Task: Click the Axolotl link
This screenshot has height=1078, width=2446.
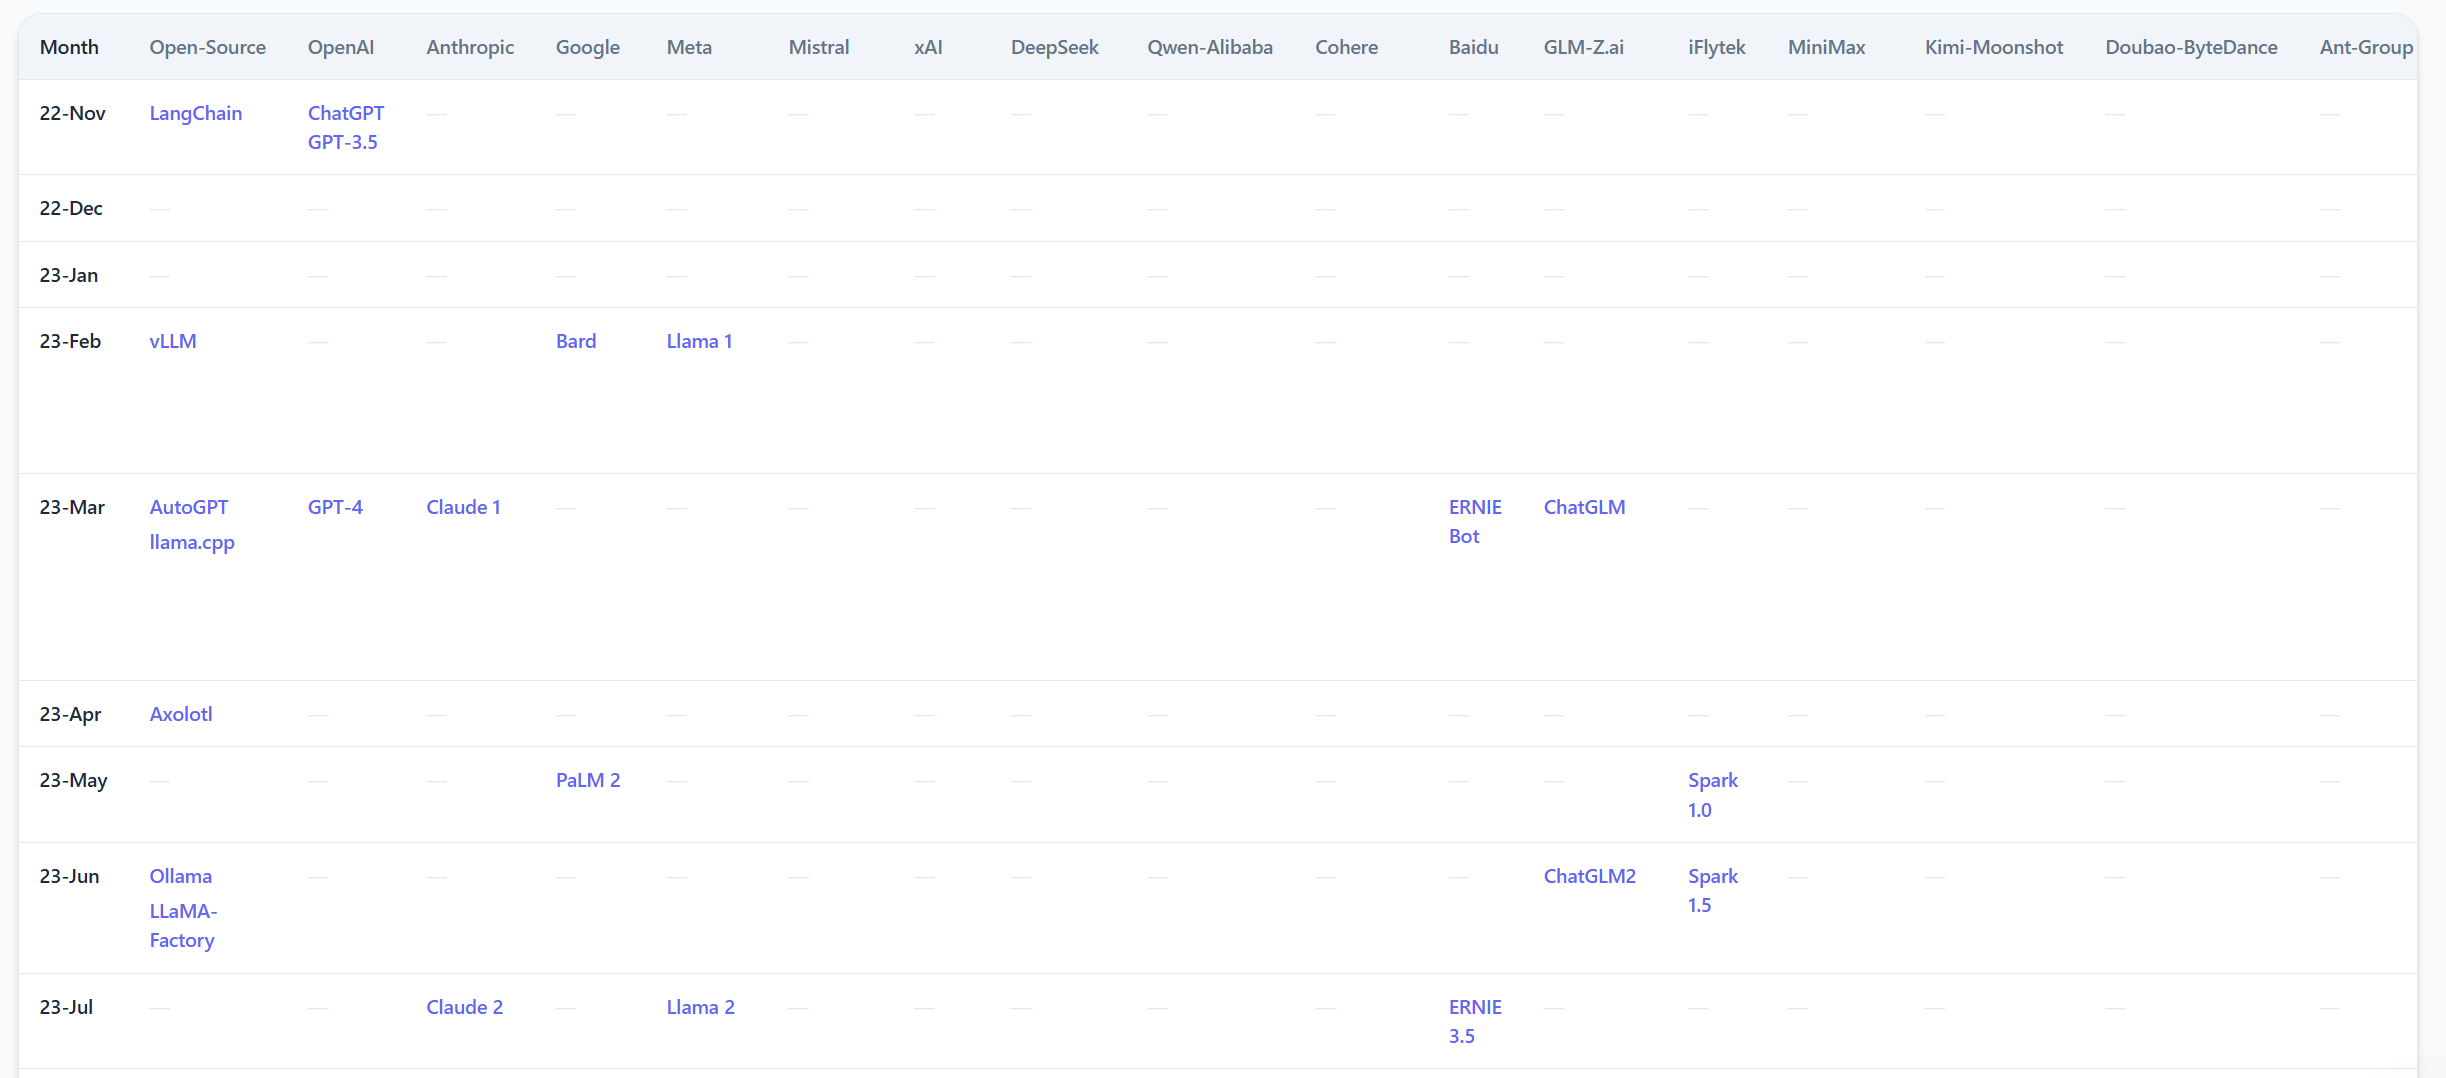Action: coord(180,714)
